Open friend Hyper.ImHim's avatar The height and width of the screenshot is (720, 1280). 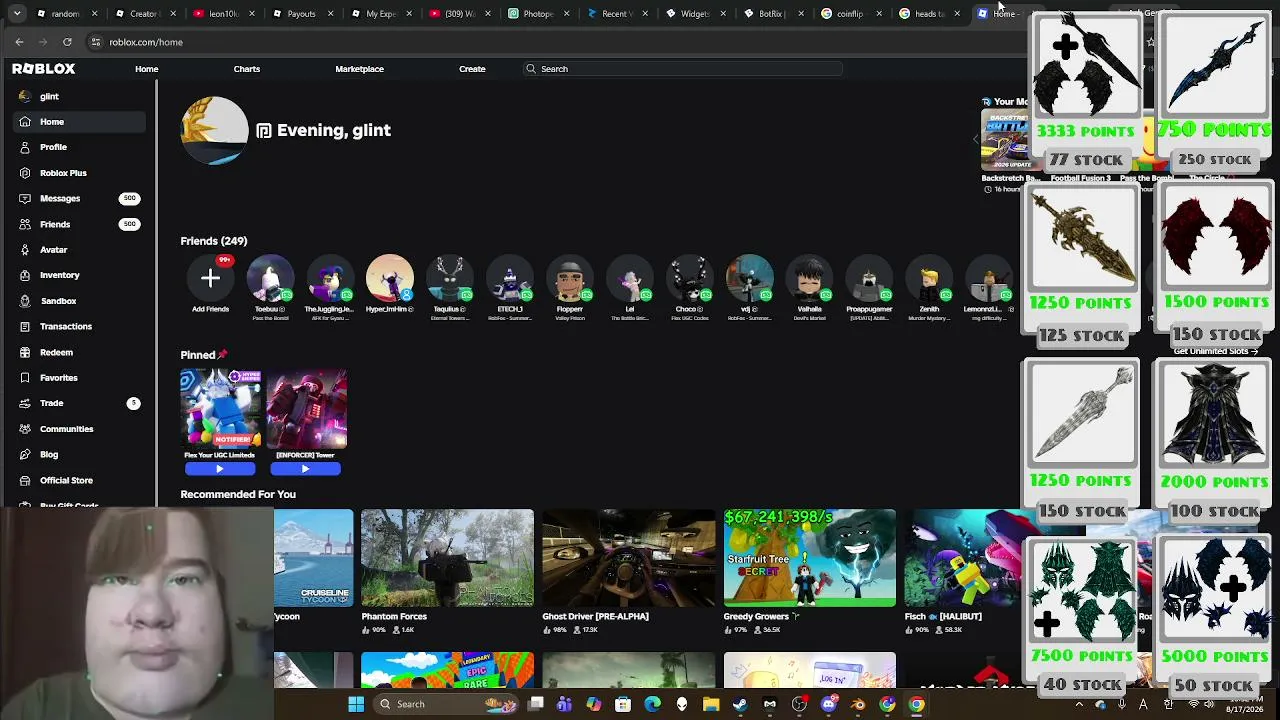(389, 278)
